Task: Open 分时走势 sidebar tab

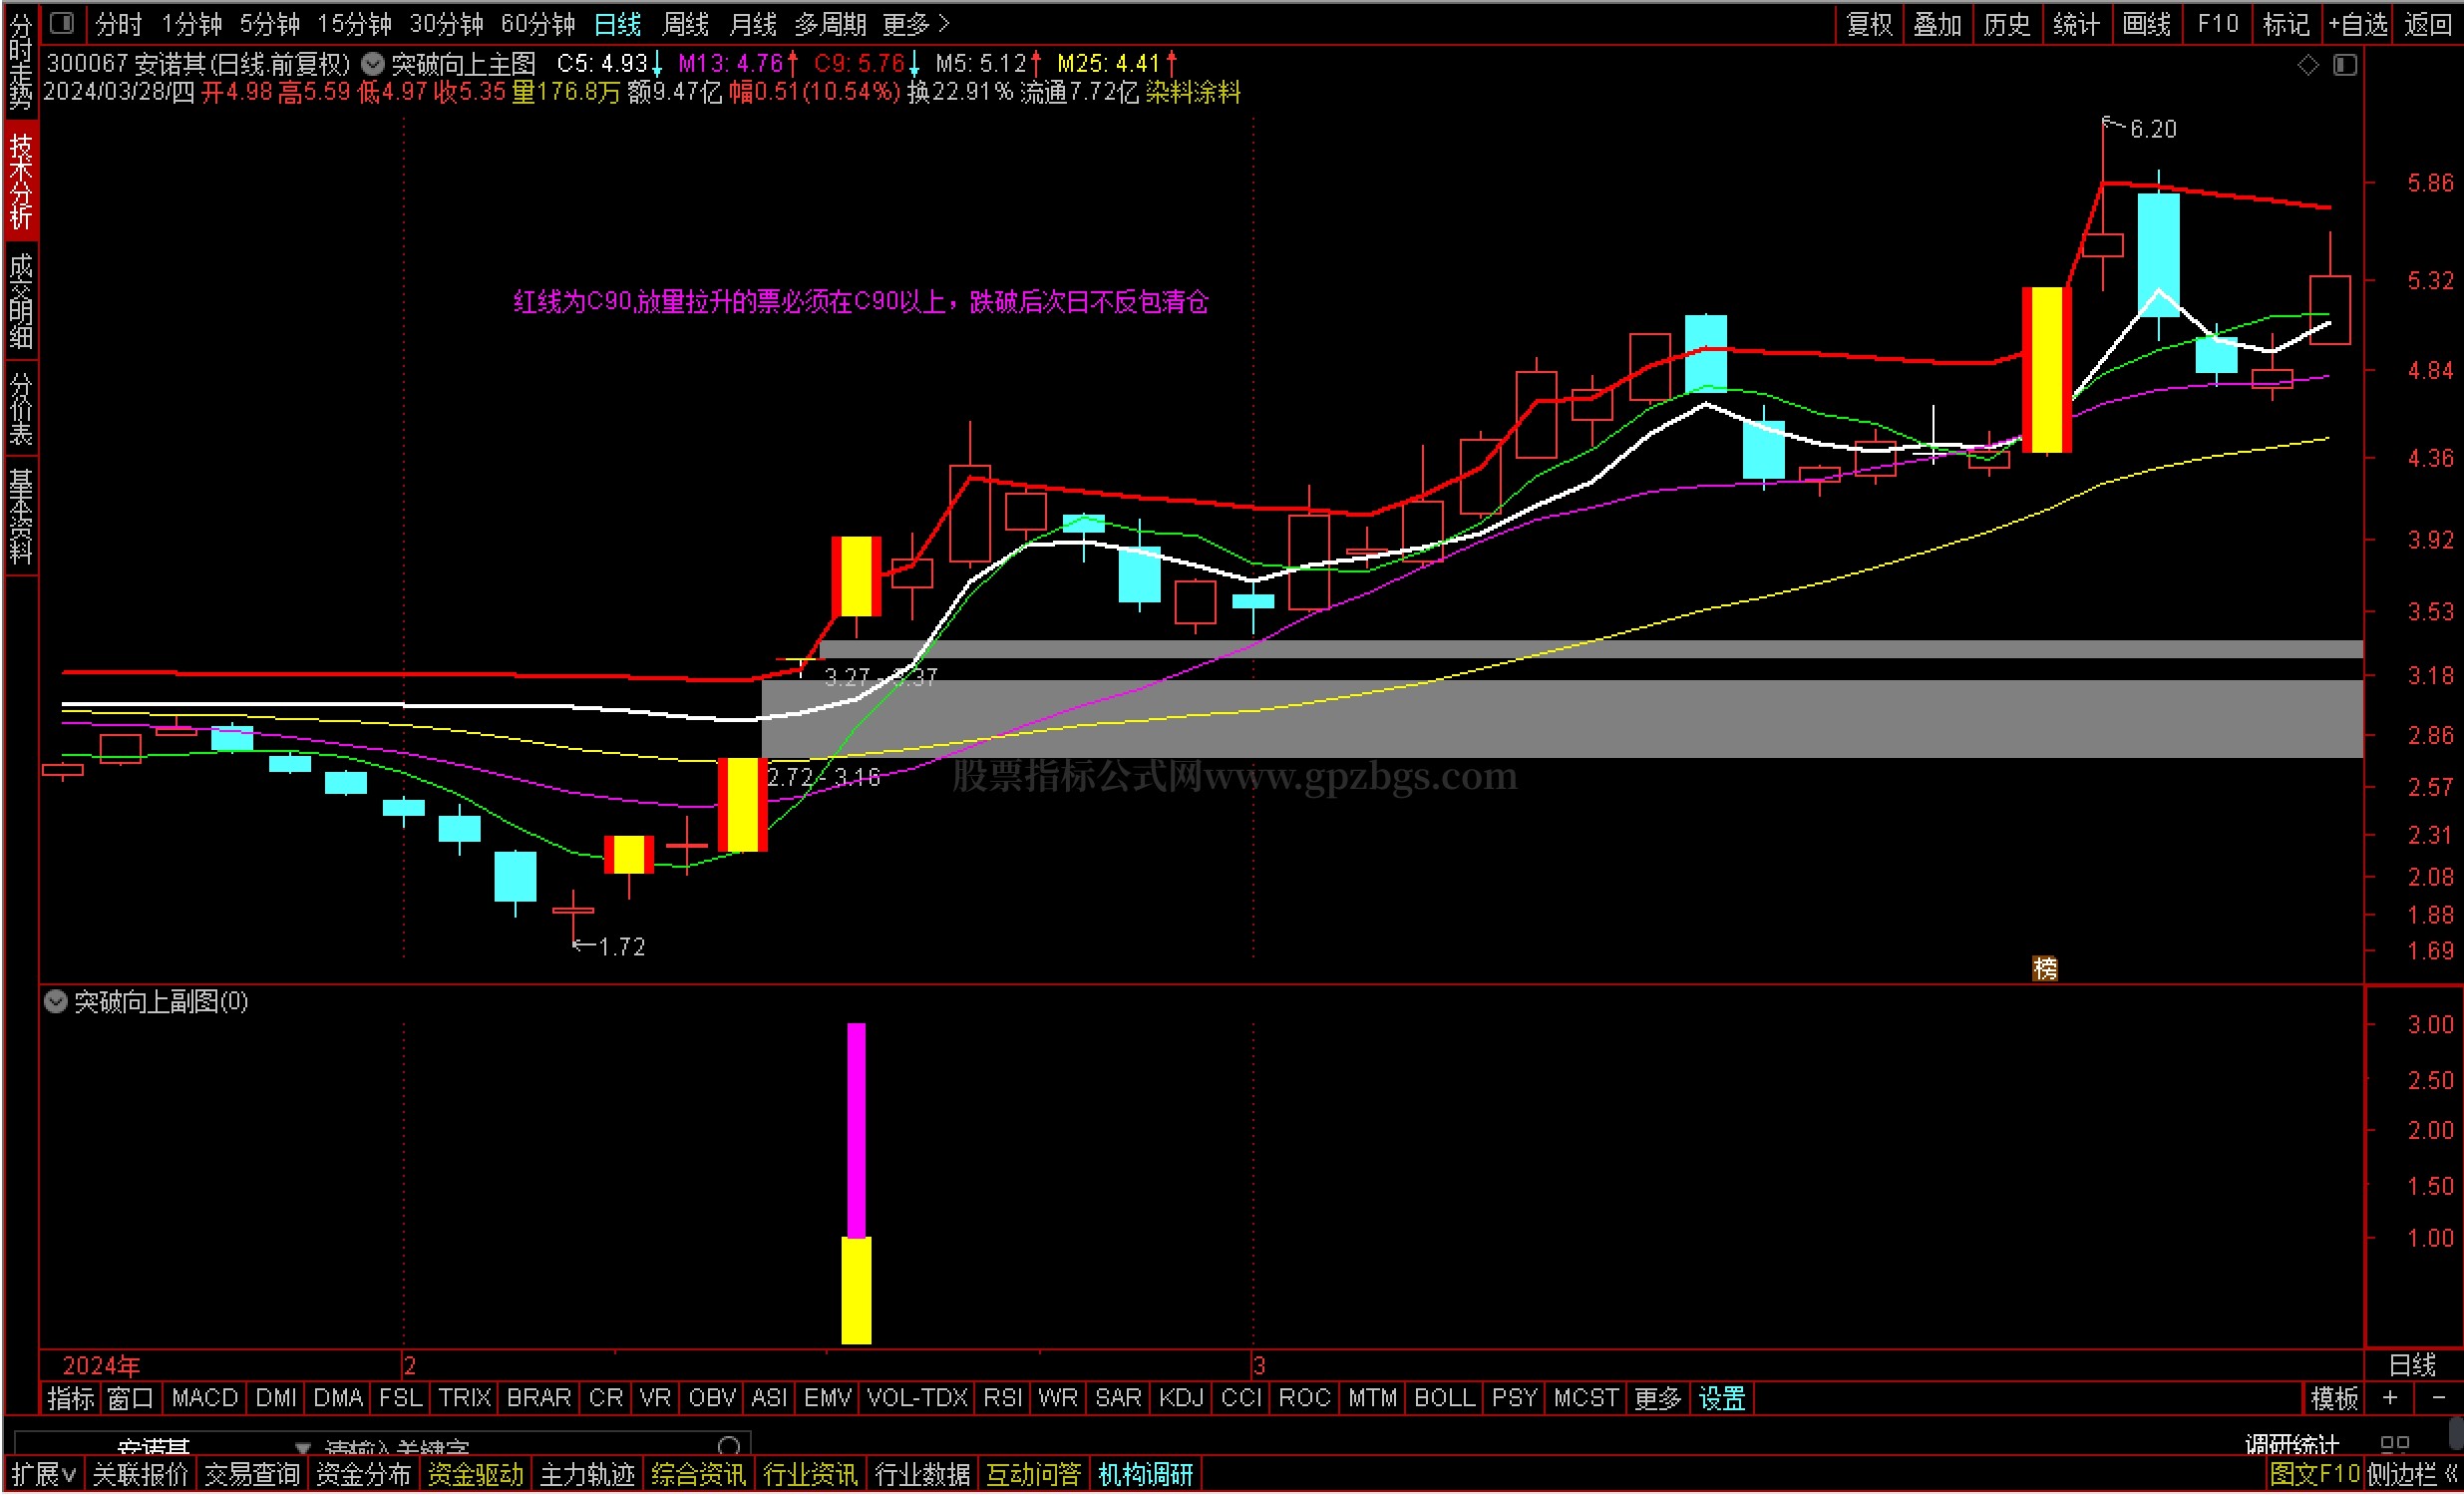Action: coord(21,62)
